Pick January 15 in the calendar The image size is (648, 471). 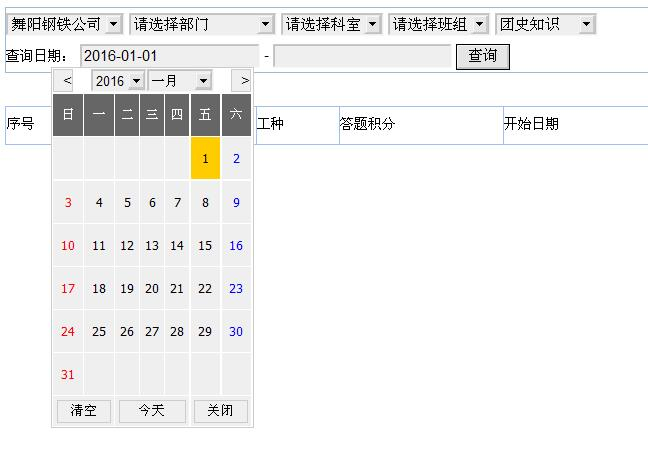(205, 246)
